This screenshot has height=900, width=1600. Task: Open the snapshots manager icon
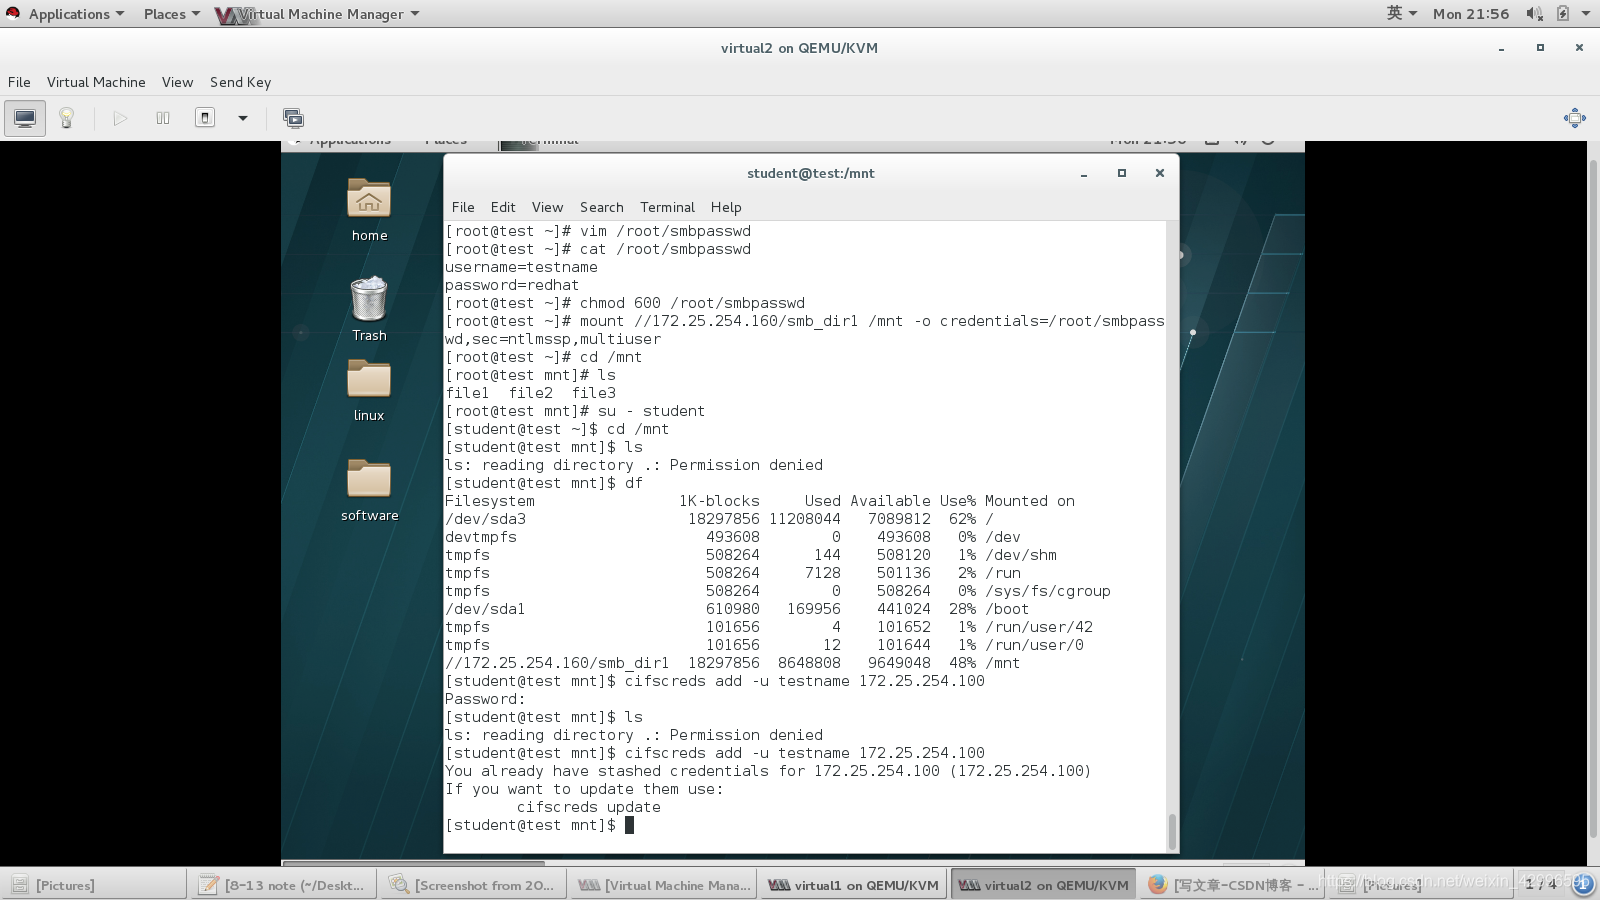(x=293, y=118)
